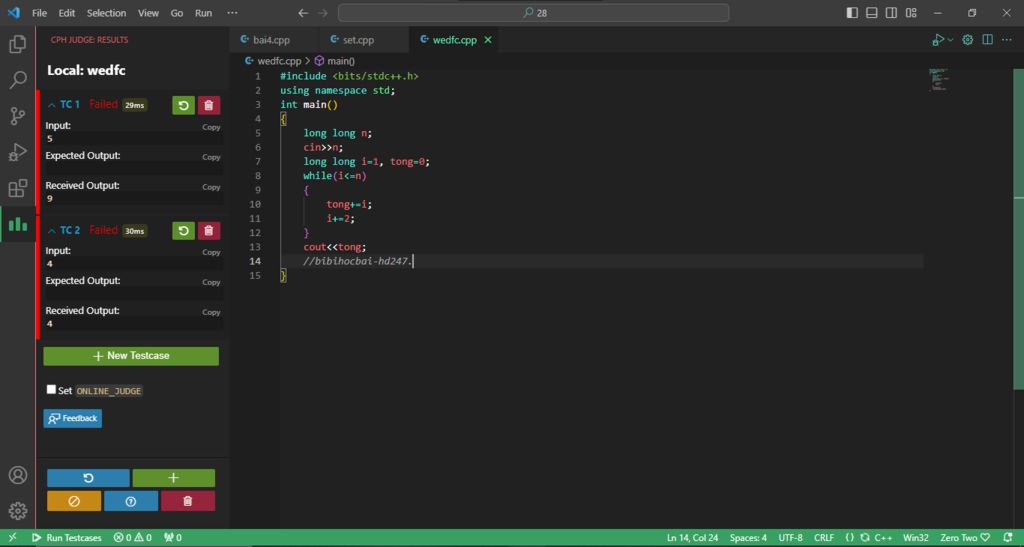Viewport: 1024px width, 547px height.
Task: Split the editor to the right
Action: pos(987,40)
